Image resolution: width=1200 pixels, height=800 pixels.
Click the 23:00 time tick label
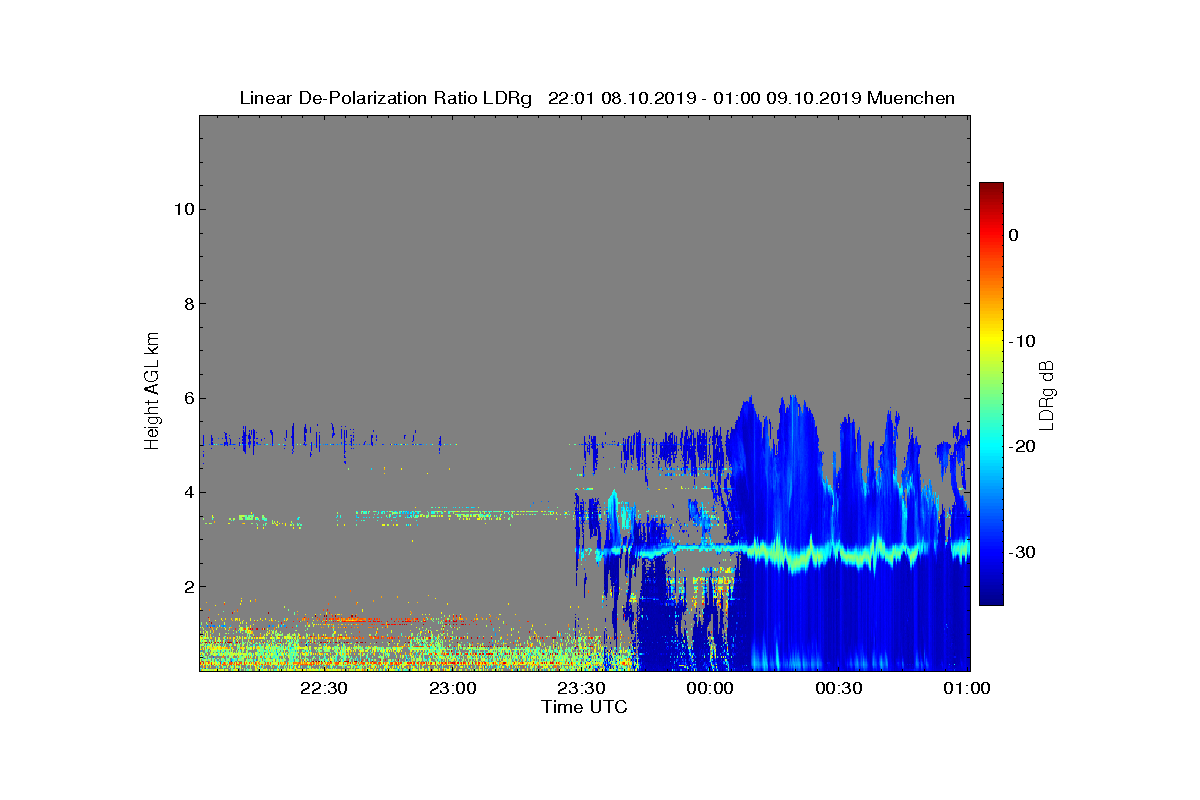(453, 688)
